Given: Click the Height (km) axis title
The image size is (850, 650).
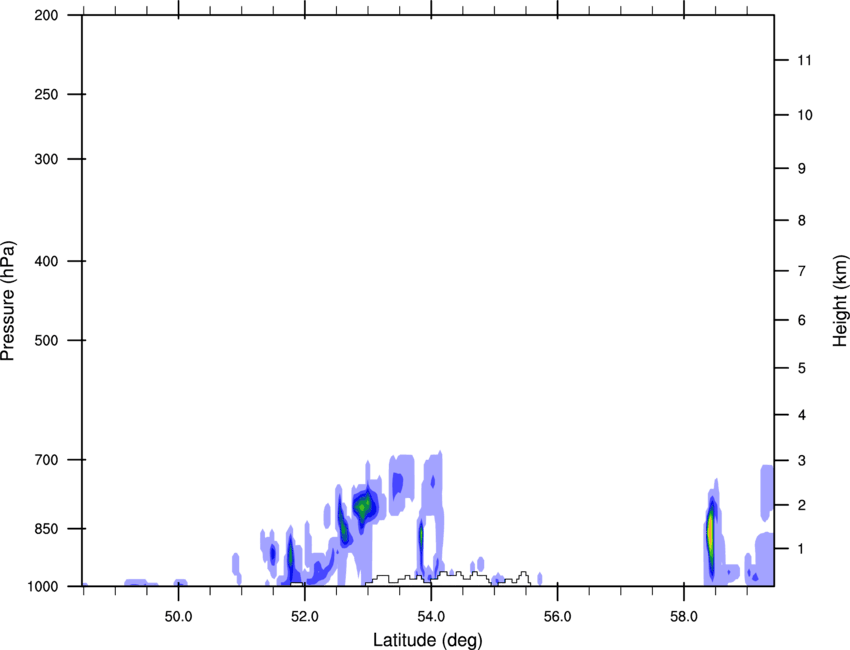Looking at the screenshot, I should click(839, 300).
